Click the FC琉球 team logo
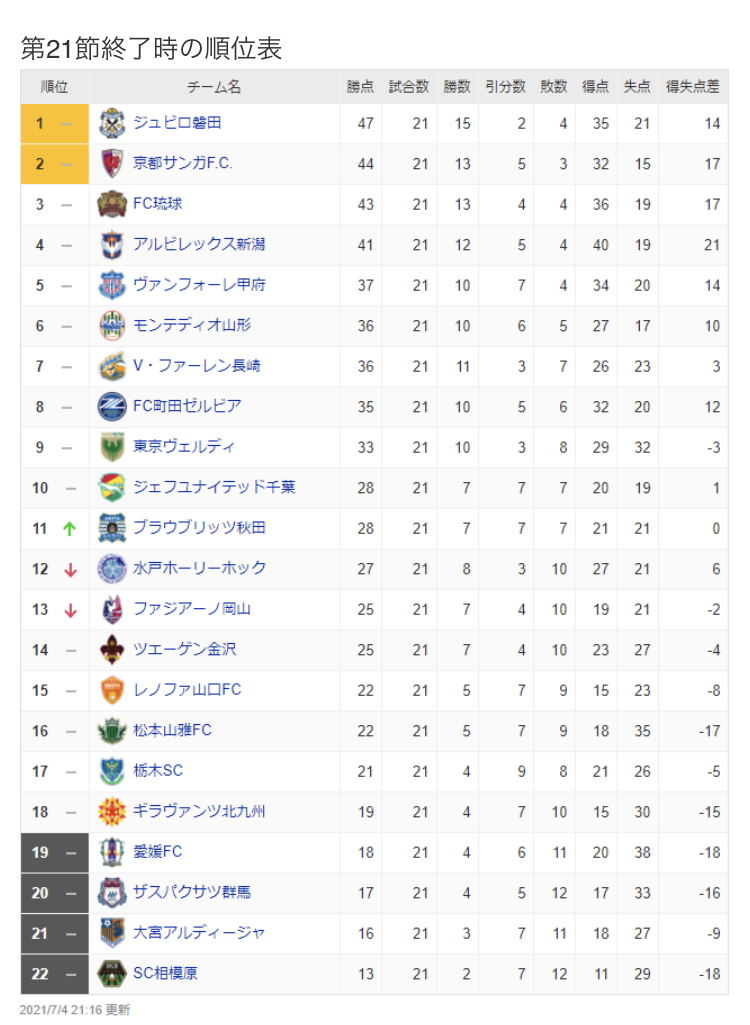The height and width of the screenshot is (1025, 750). [x=111, y=204]
